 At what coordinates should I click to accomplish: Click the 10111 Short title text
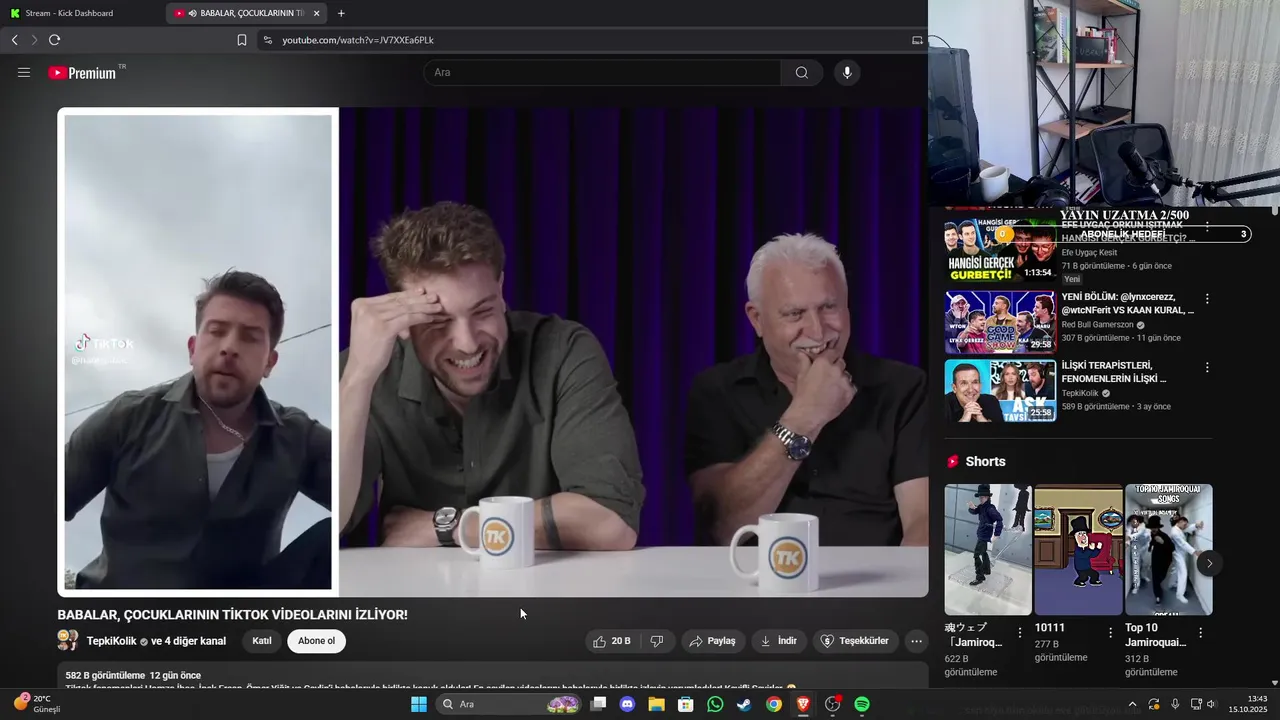click(1049, 628)
